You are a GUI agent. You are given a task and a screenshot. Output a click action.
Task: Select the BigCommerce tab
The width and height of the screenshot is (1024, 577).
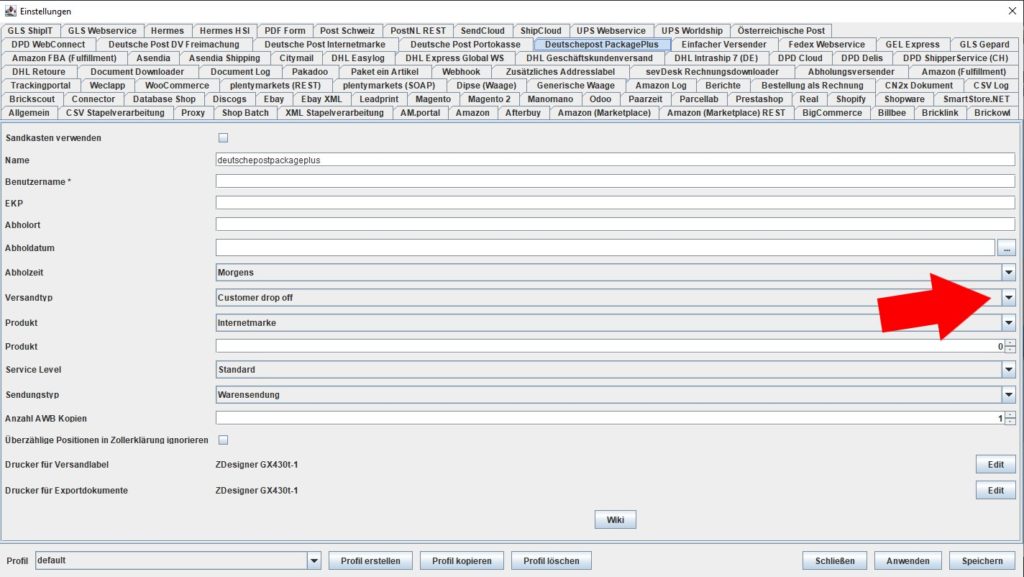pos(832,113)
